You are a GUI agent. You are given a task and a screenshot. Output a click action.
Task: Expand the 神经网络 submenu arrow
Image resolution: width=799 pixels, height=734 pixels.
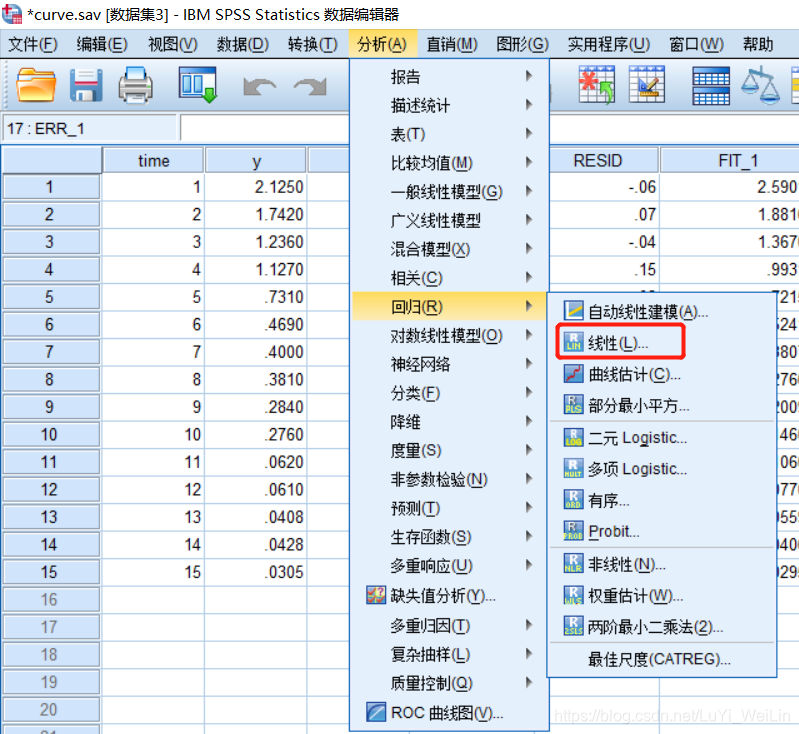[x=529, y=363]
